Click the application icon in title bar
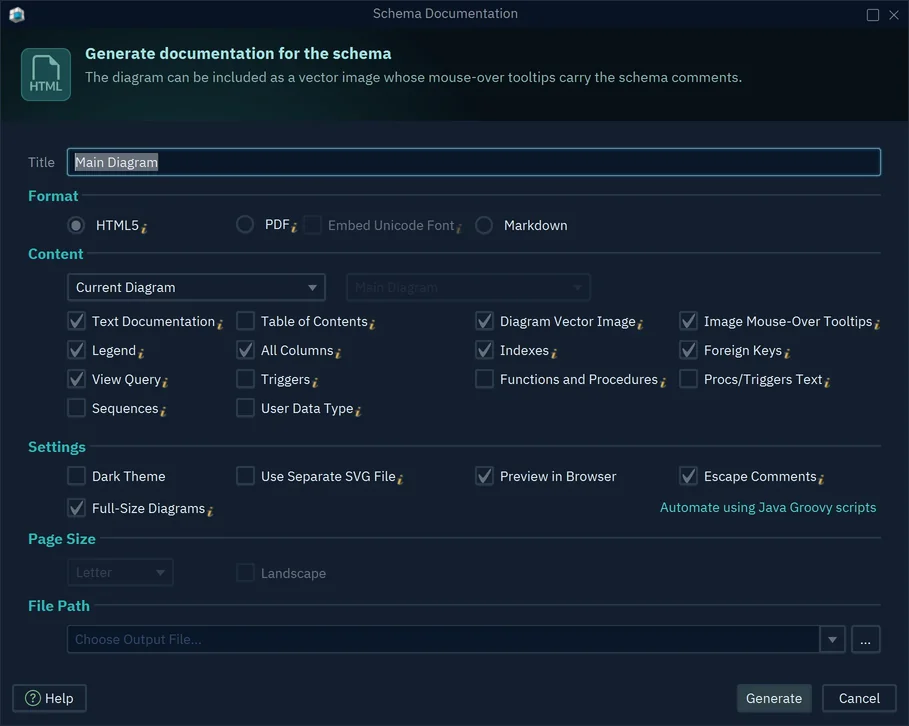The height and width of the screenshot is (726, 909). (17, 14)
